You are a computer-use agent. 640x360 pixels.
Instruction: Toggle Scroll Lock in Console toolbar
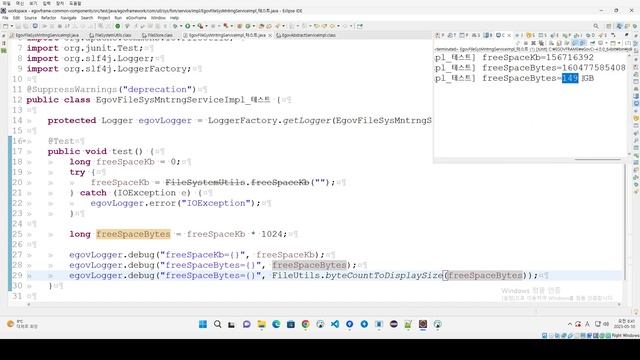point(558,43)
